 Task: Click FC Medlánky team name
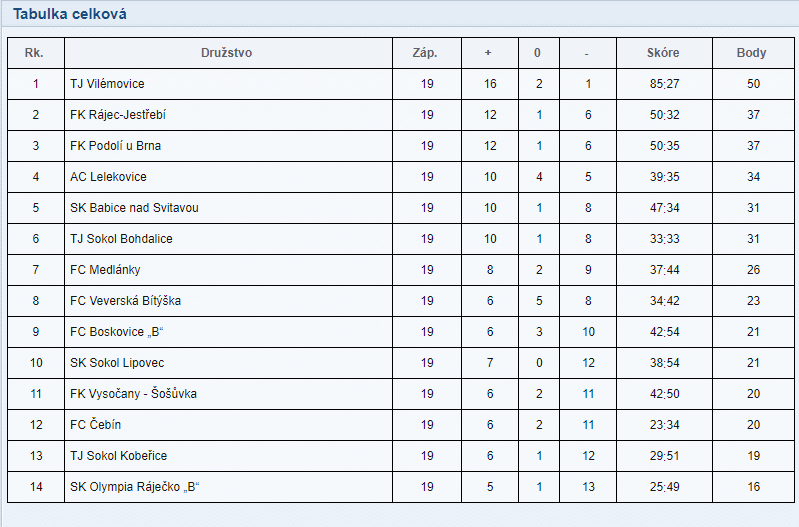pos(105,270)
